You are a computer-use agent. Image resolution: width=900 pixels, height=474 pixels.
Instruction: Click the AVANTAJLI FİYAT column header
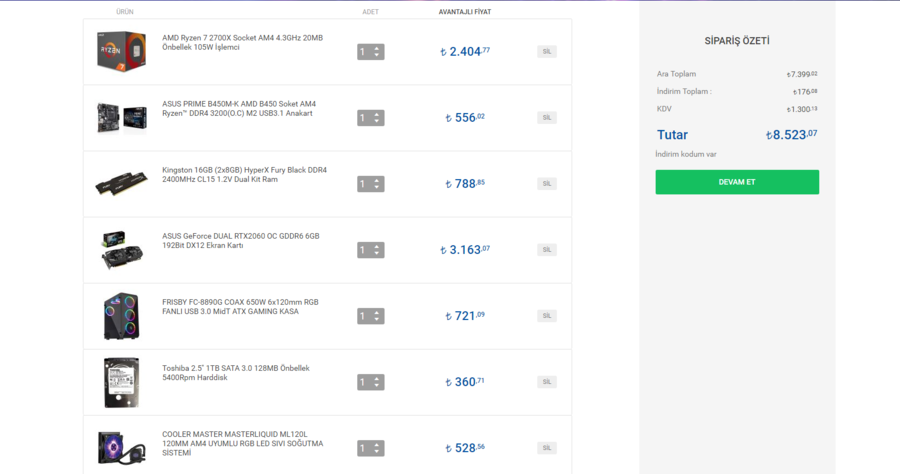[x=465, y=11]
